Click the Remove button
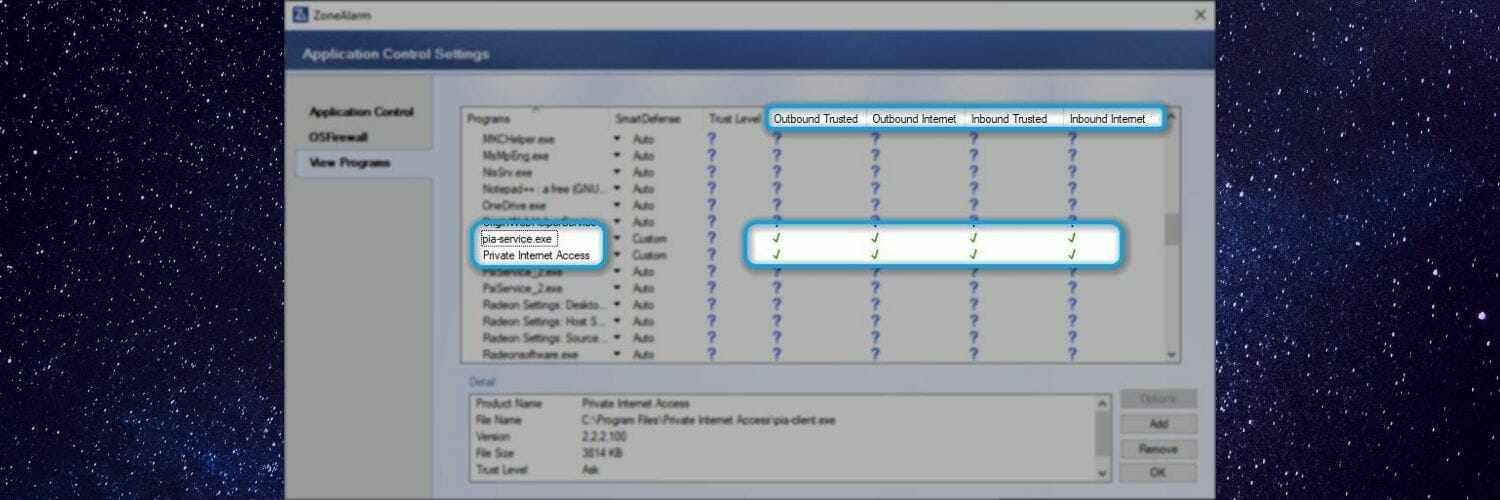The height and width of the screenshot is (500, 1500). (1158, 449)
